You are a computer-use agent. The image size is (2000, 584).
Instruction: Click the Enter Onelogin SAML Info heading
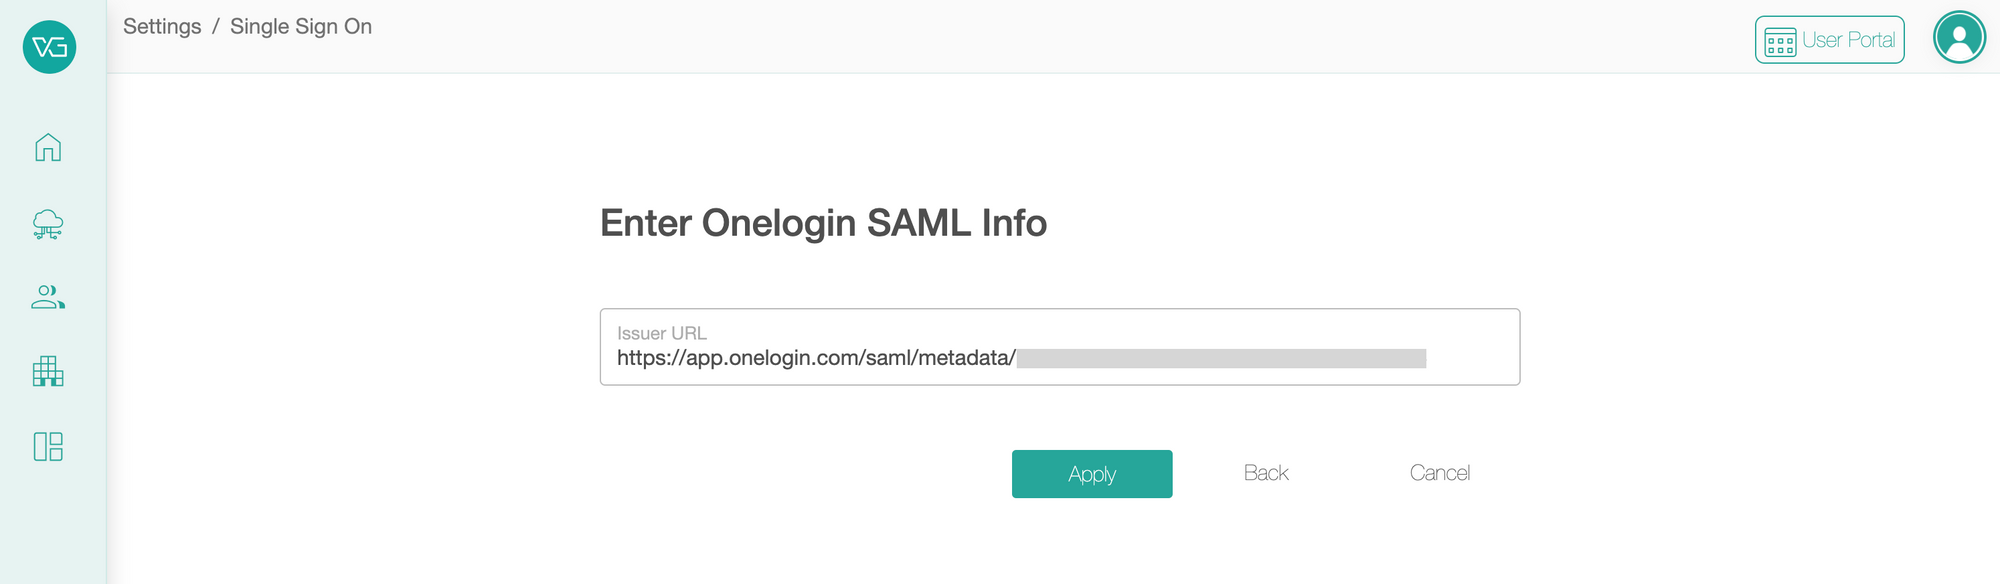[x=823, y=223]
